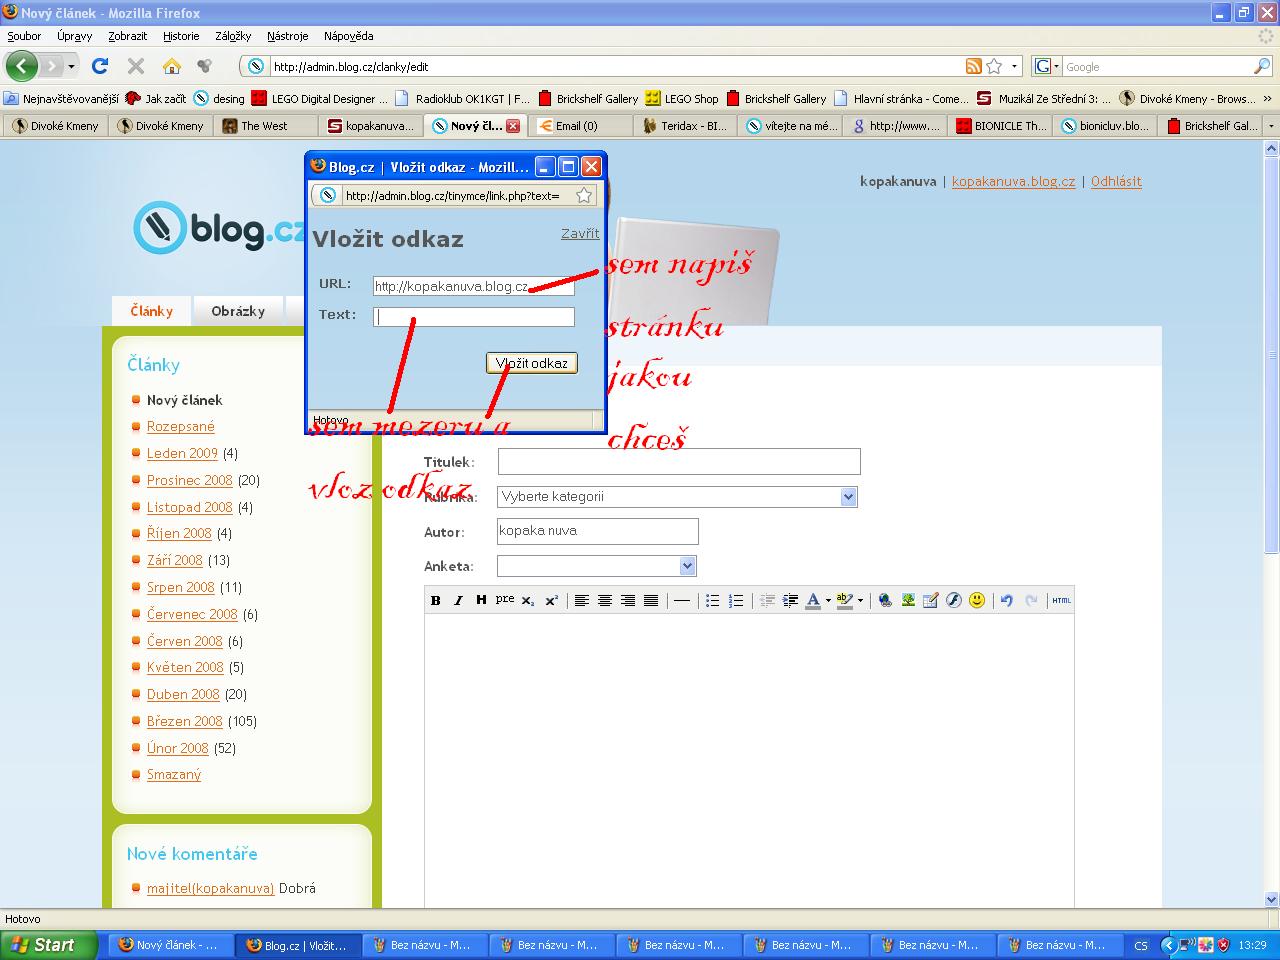Open the Historie menu
This screenshot has height=960, width=1280.
pyautogui.click(x=181, y=36)
